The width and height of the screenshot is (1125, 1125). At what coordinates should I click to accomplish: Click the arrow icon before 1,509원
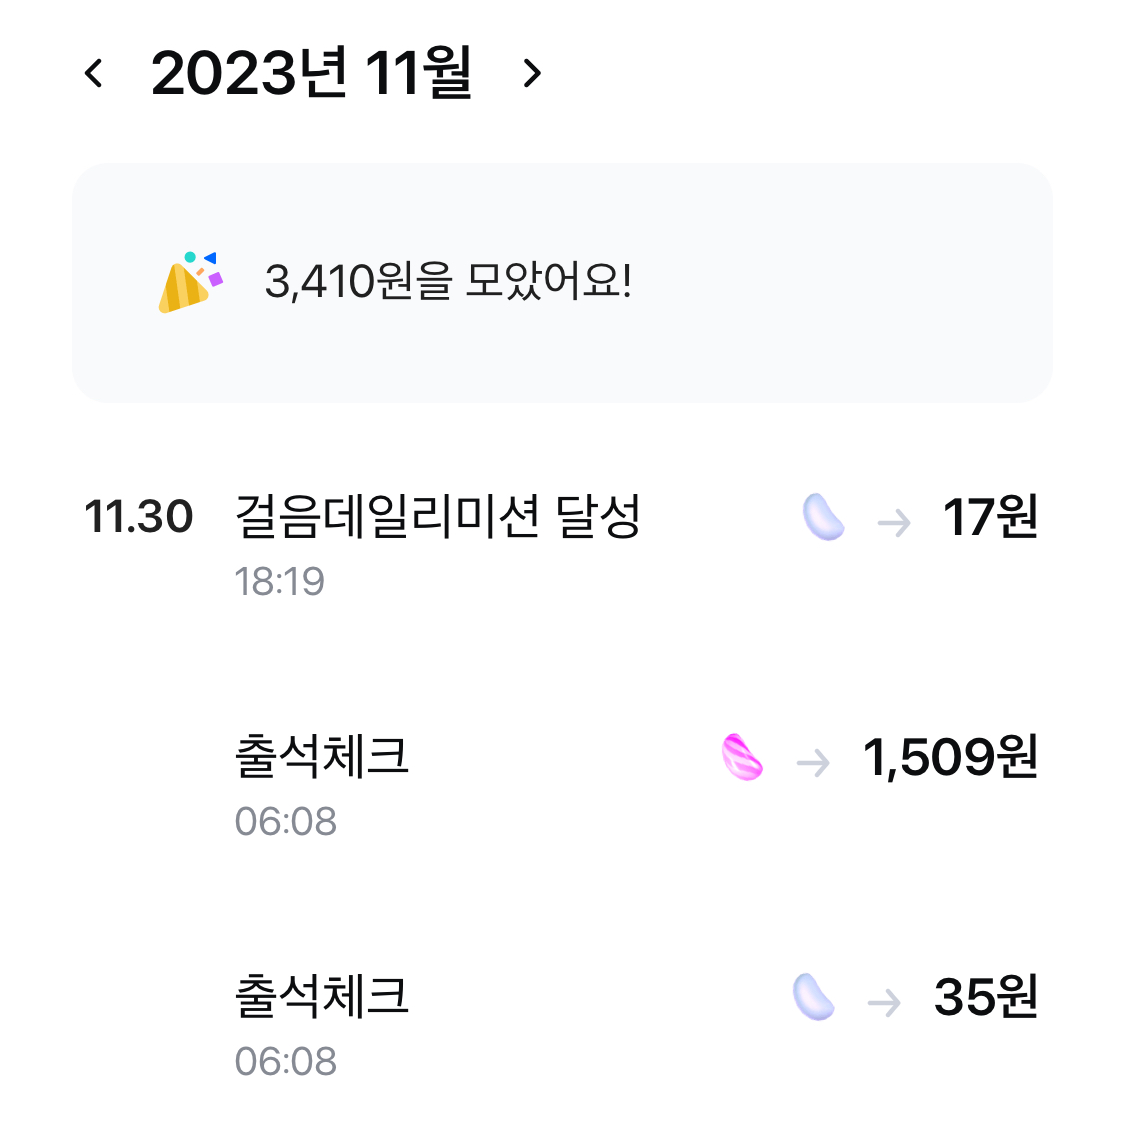815,762
